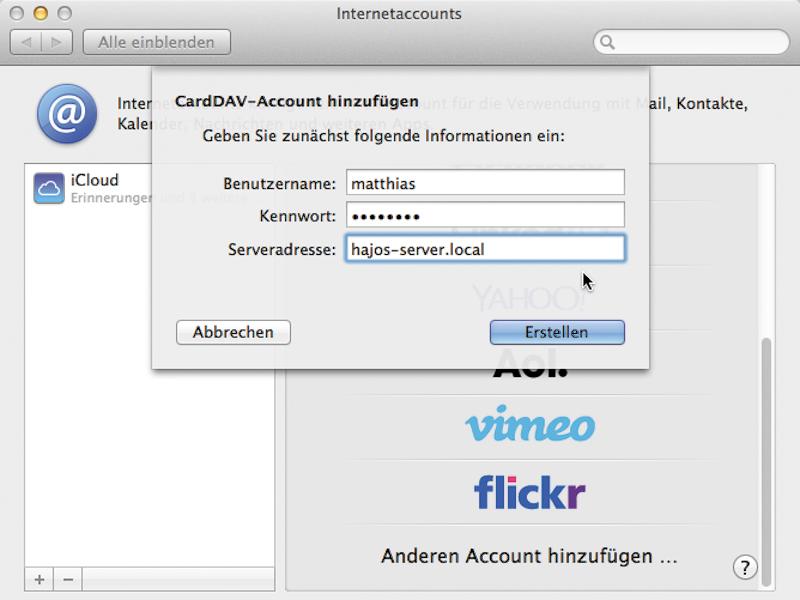Choose the Yahoo account type
The width and height of the screenshot is (800, 600).
pyautogui.click(x=529, y=298)
